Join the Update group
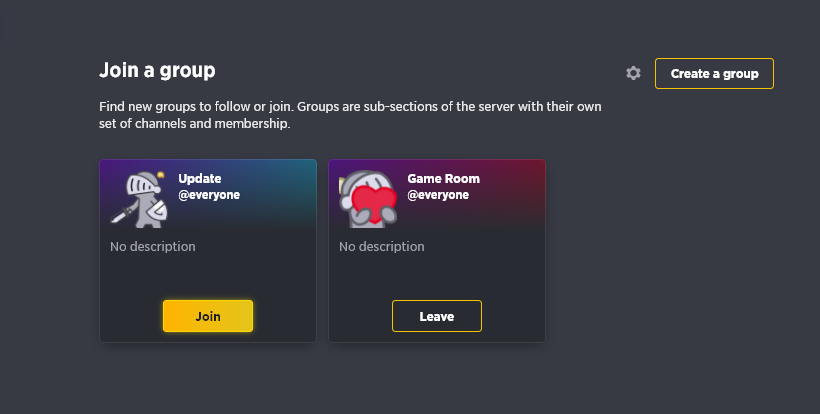This screenshot has width=820, height=414. [208, 316]
